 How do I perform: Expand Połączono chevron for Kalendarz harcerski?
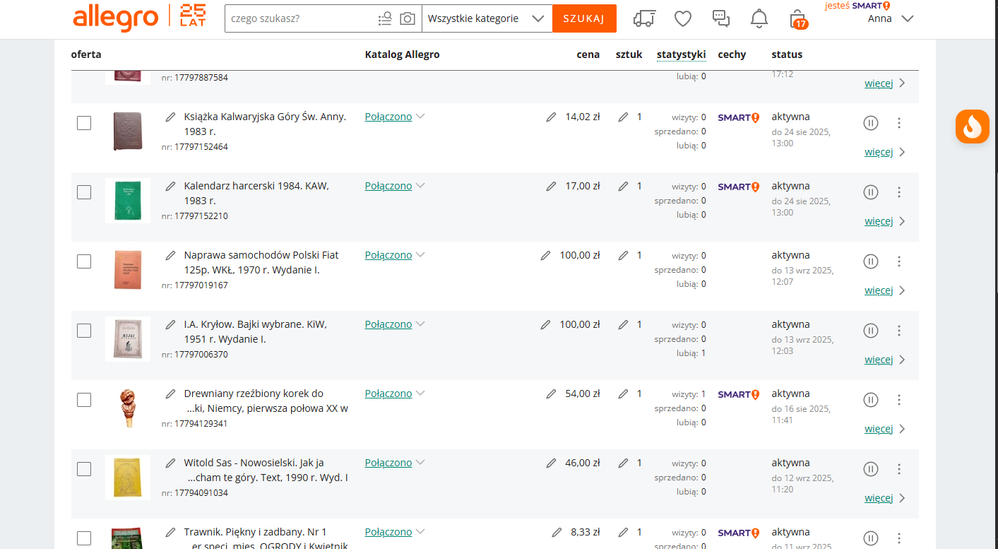coord(420,186)
